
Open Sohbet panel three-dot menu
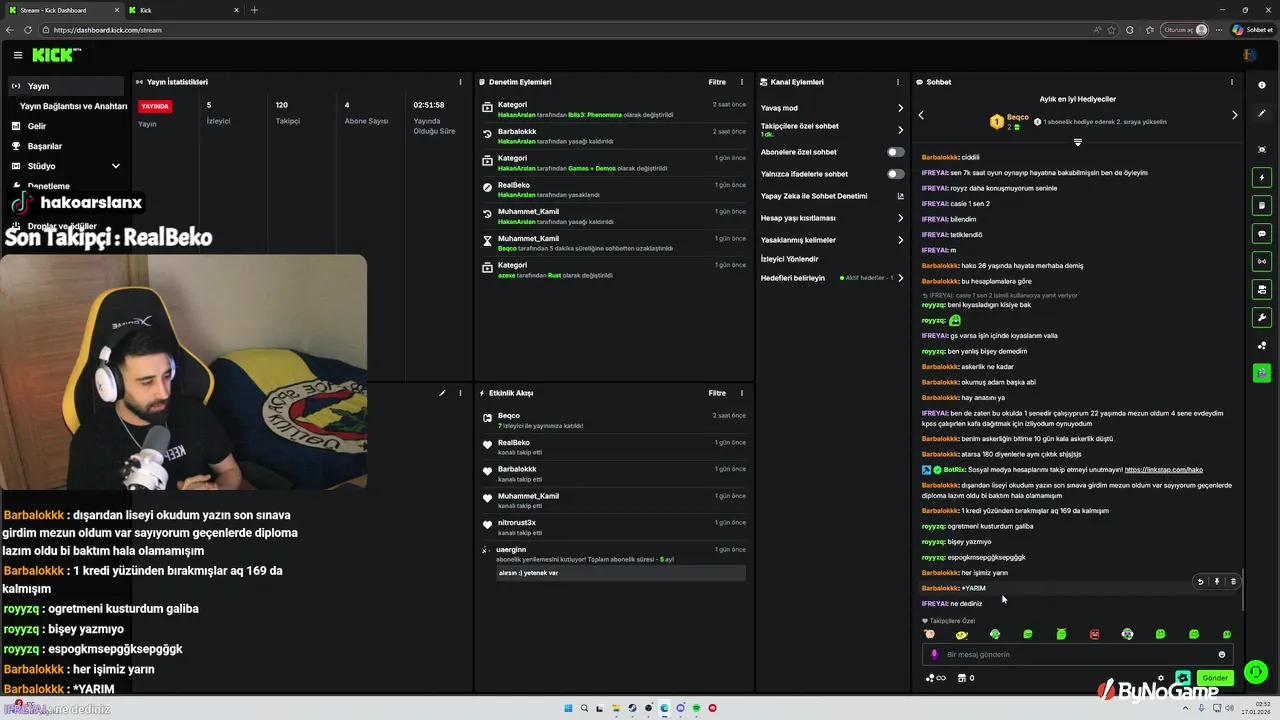[1232, 82]
